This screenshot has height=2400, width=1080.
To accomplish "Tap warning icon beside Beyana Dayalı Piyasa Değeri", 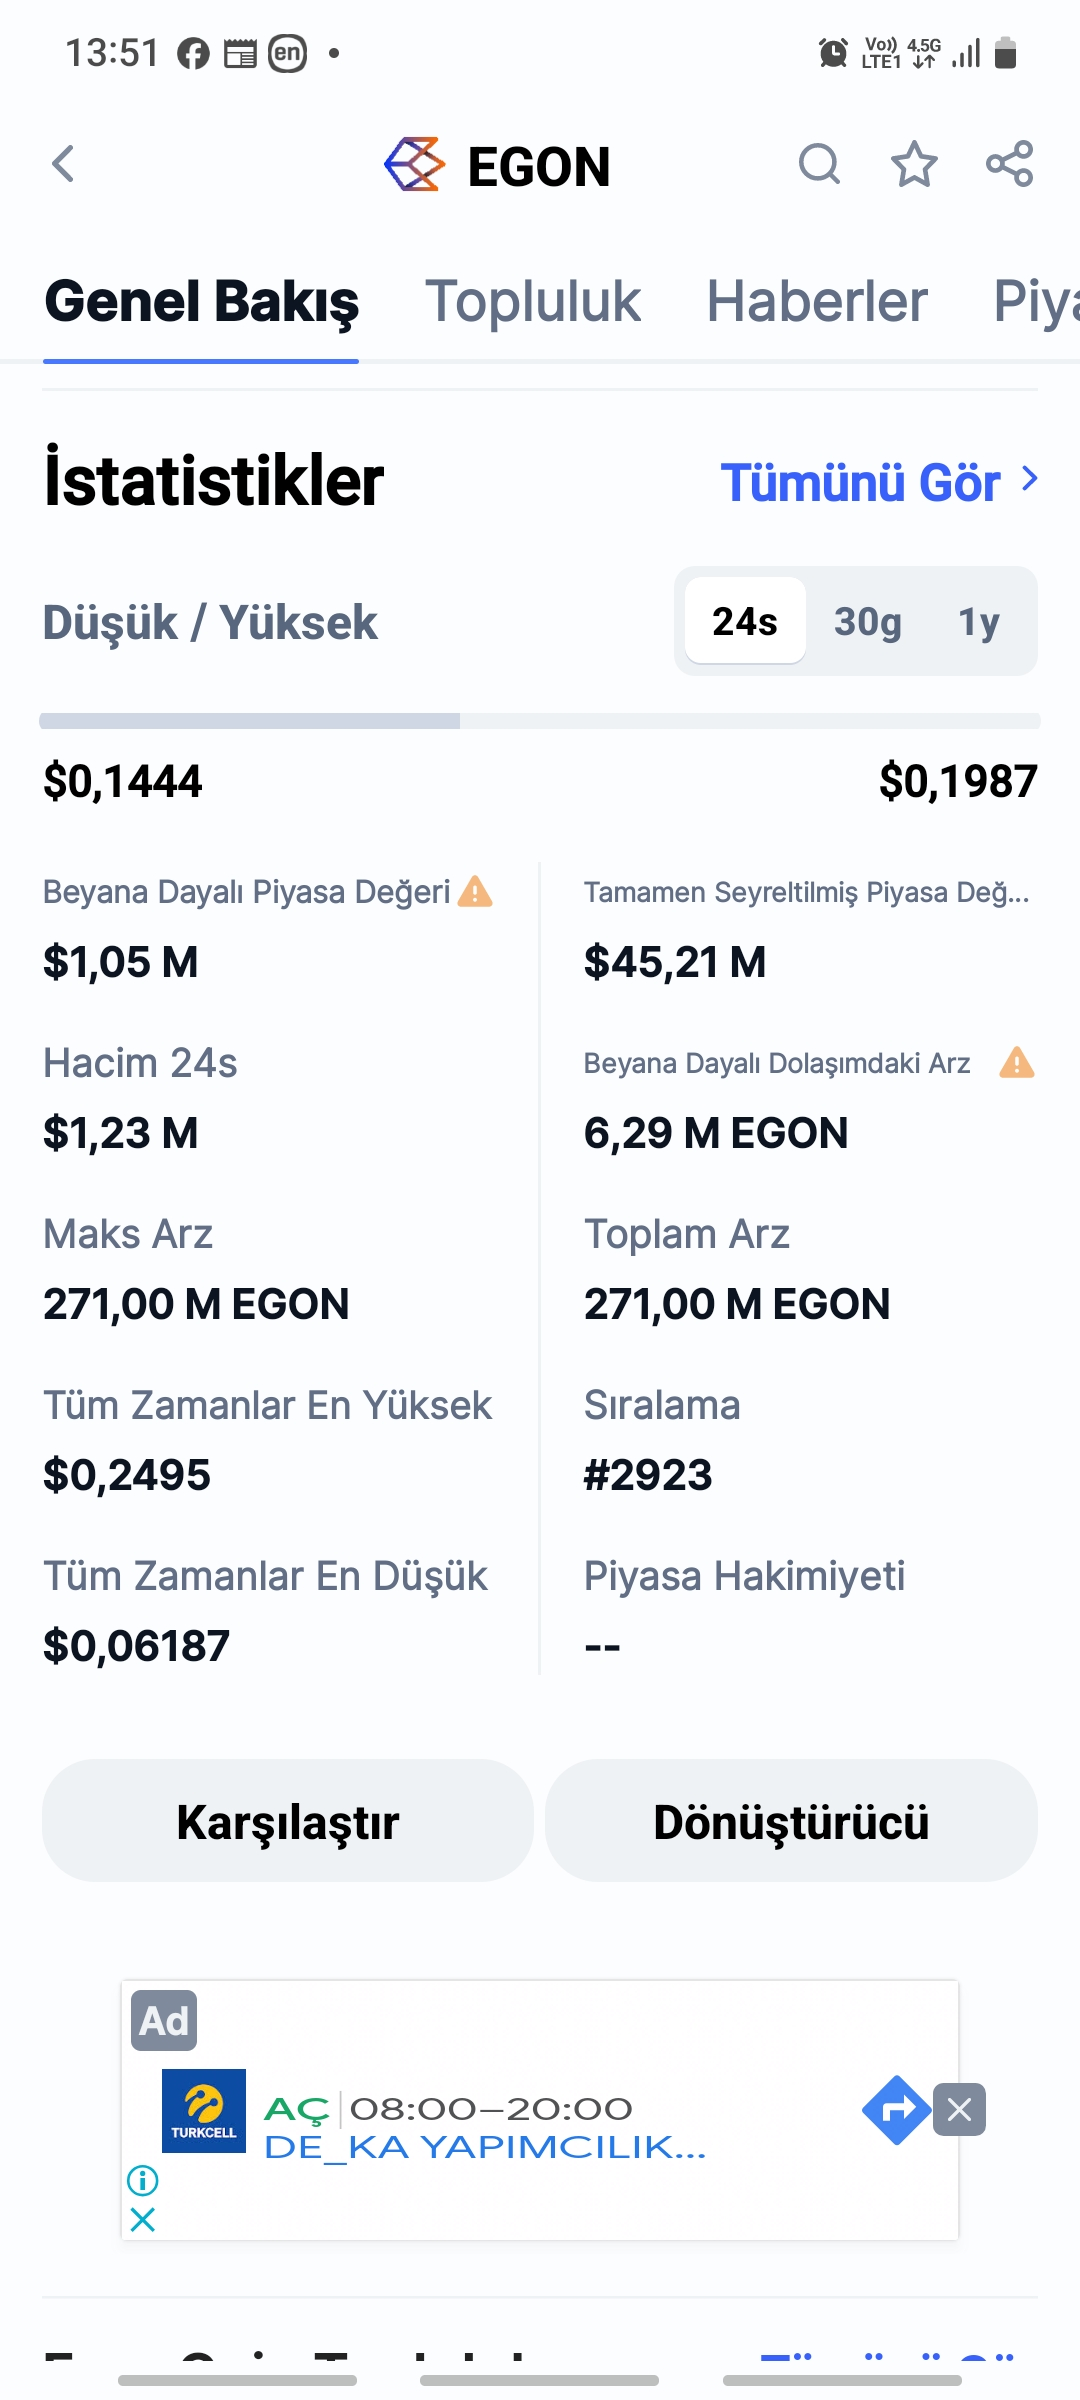I will pyautogui.click(x=475, y=891).
